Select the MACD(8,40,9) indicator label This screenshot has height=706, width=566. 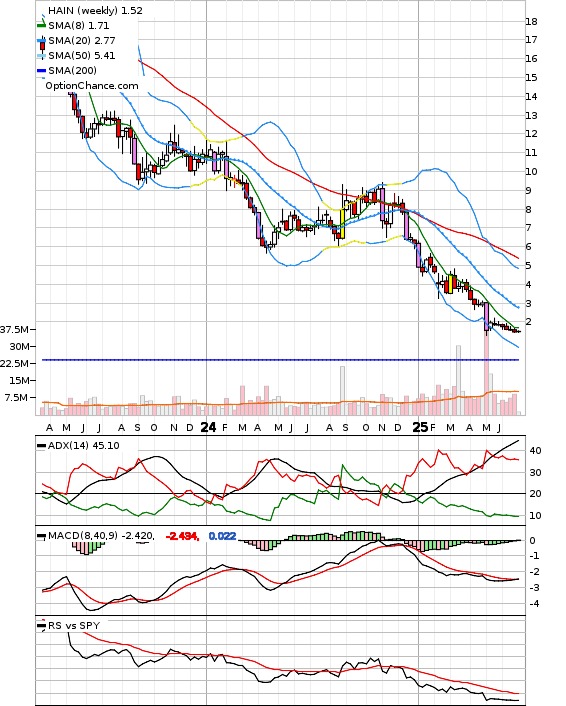click(x=83, y=535)
